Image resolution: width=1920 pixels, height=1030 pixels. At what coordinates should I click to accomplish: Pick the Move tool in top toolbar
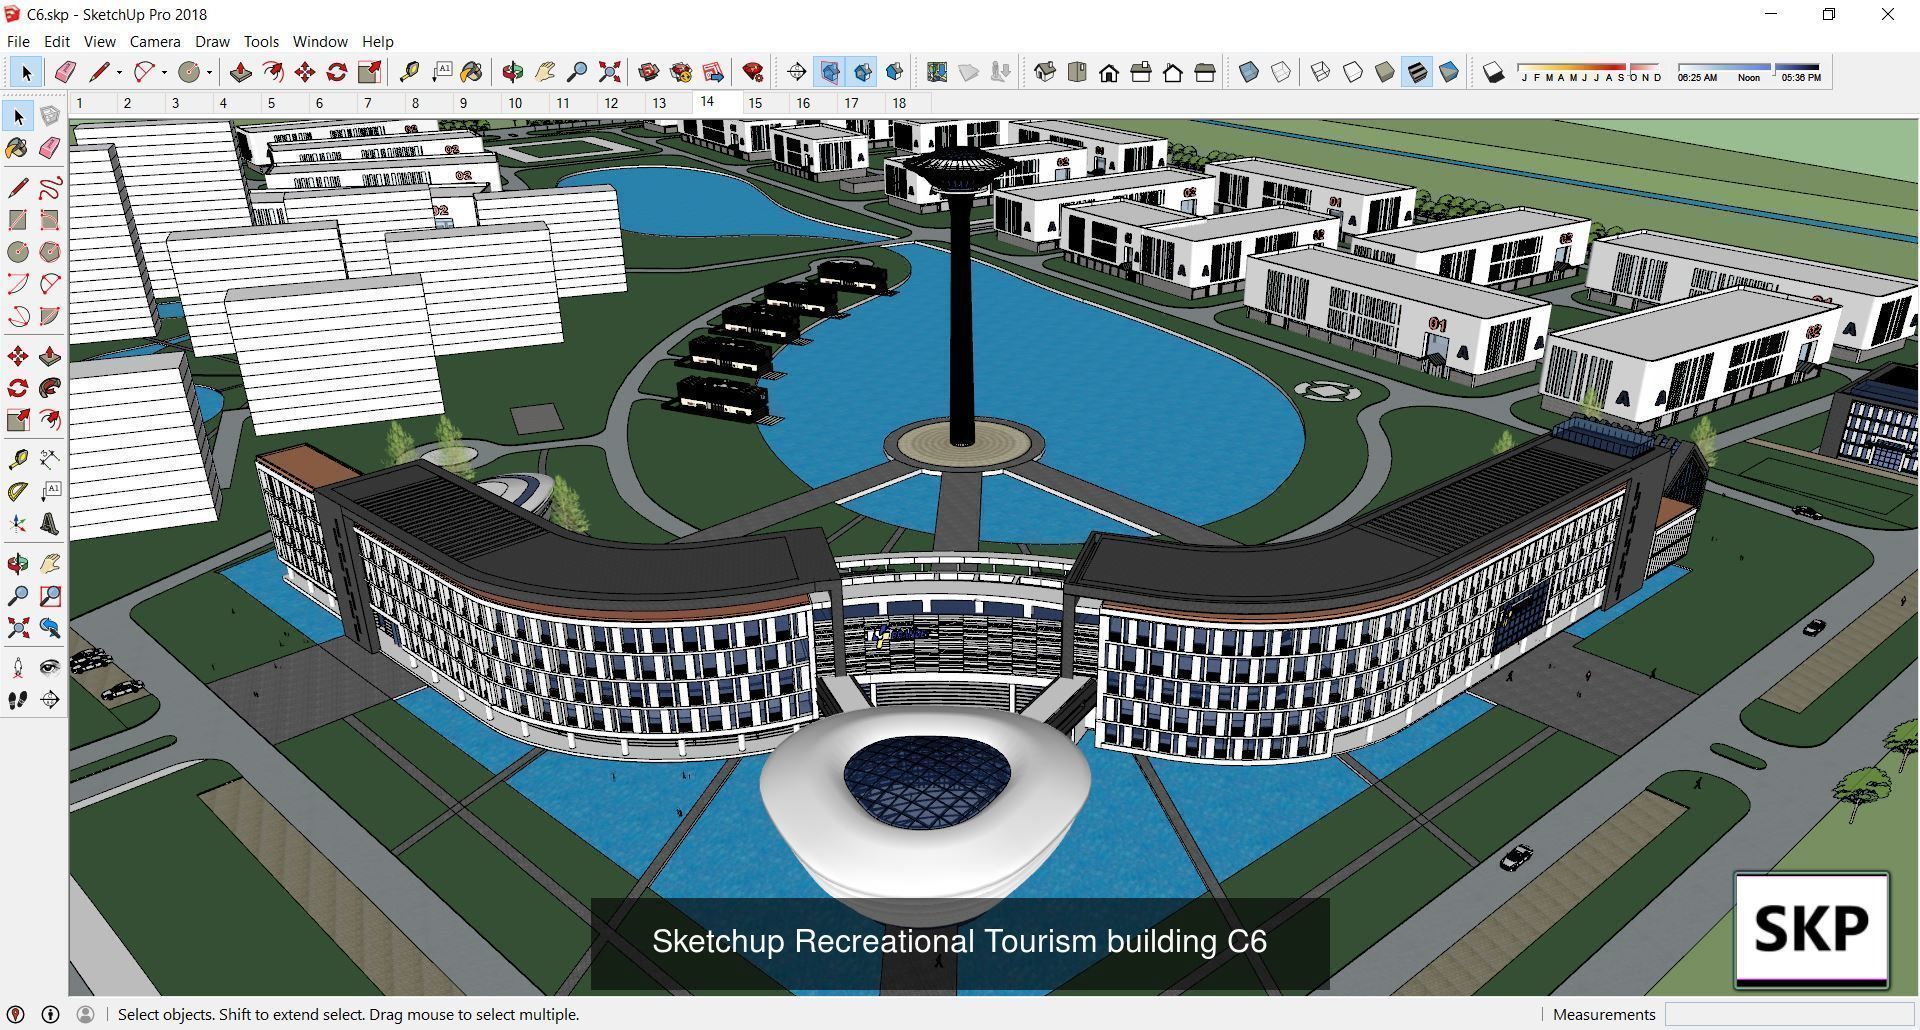(304, 72)
